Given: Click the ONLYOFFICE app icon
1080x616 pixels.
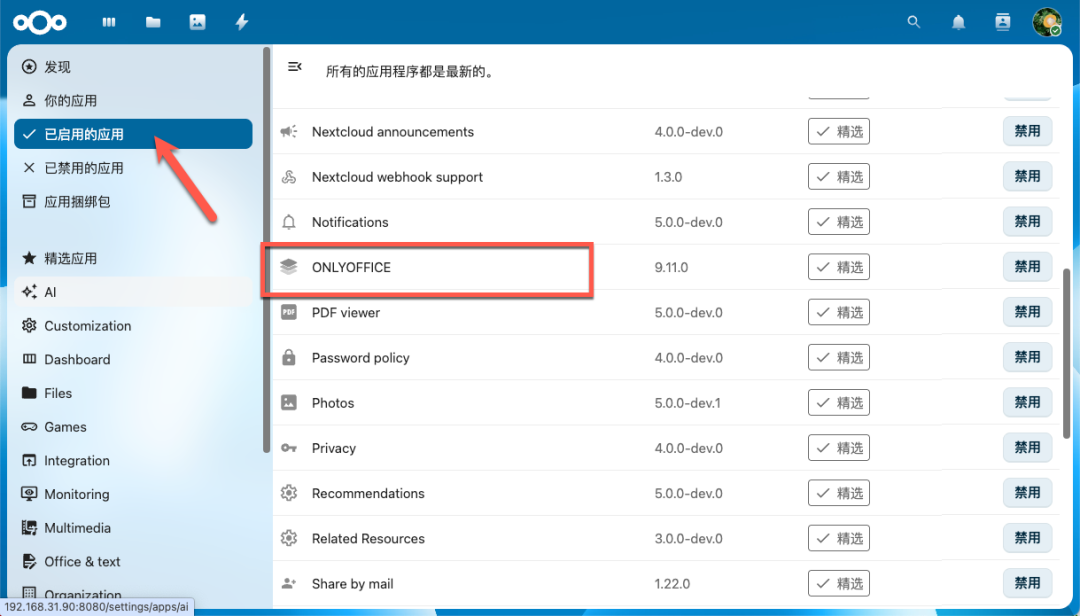Looking at the screenshot, I should (289, 267).
